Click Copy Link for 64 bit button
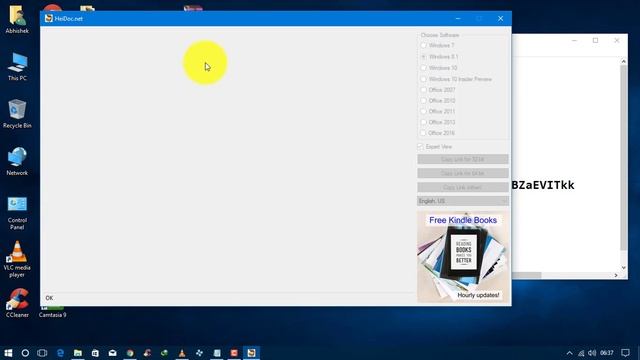 462,173
